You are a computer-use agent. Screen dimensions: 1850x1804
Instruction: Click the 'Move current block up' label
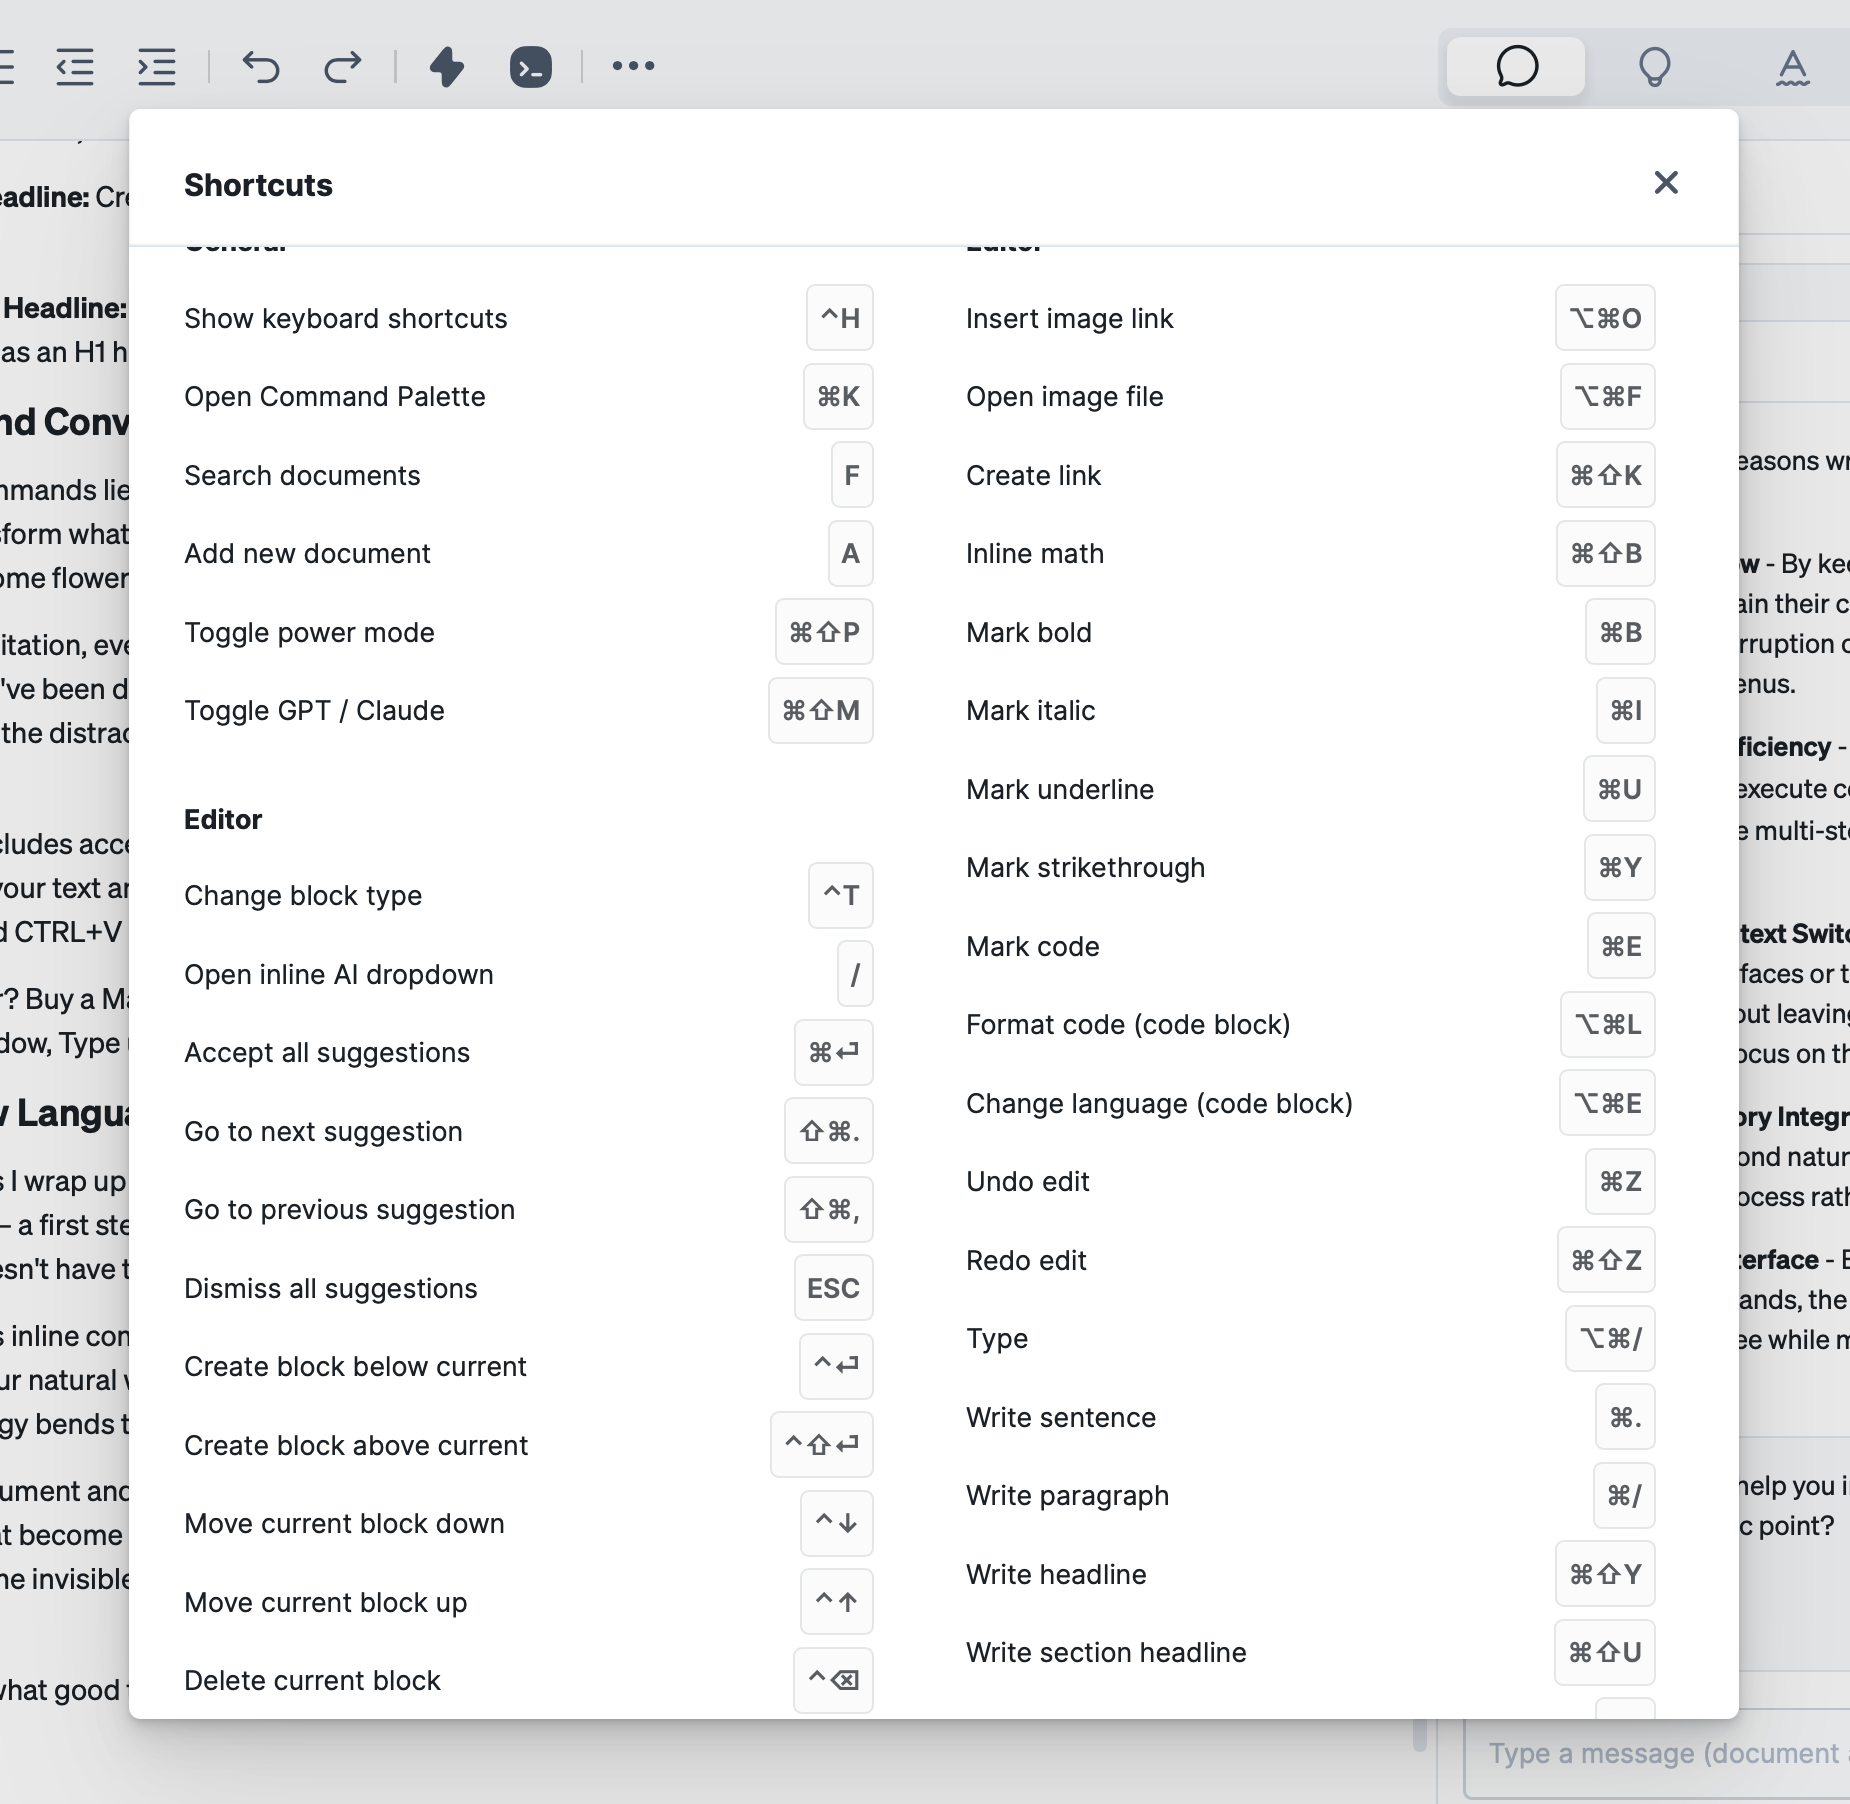click(x=326, y=1602)
